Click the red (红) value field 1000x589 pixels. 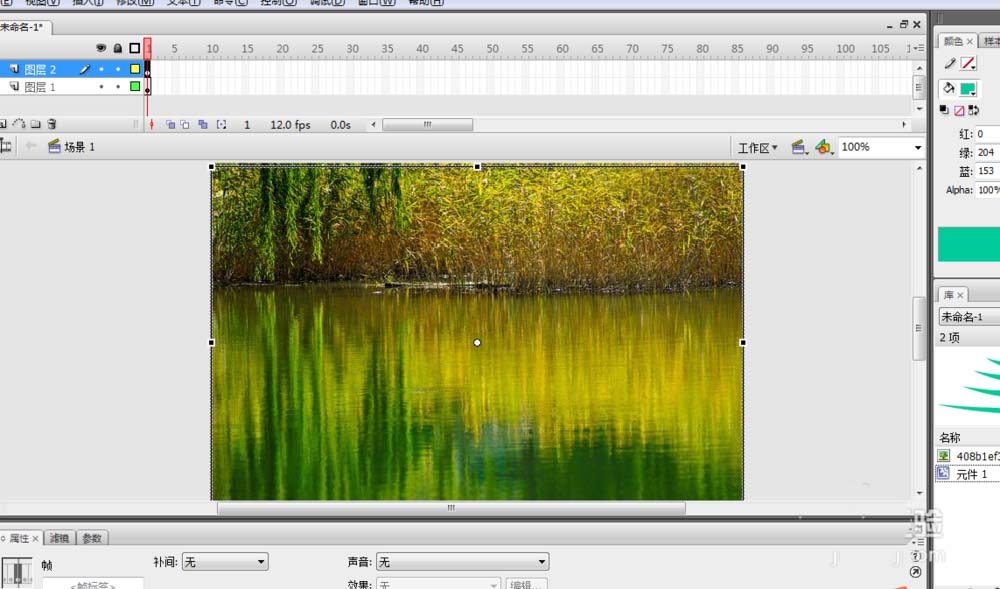click(x=987, y=134)
